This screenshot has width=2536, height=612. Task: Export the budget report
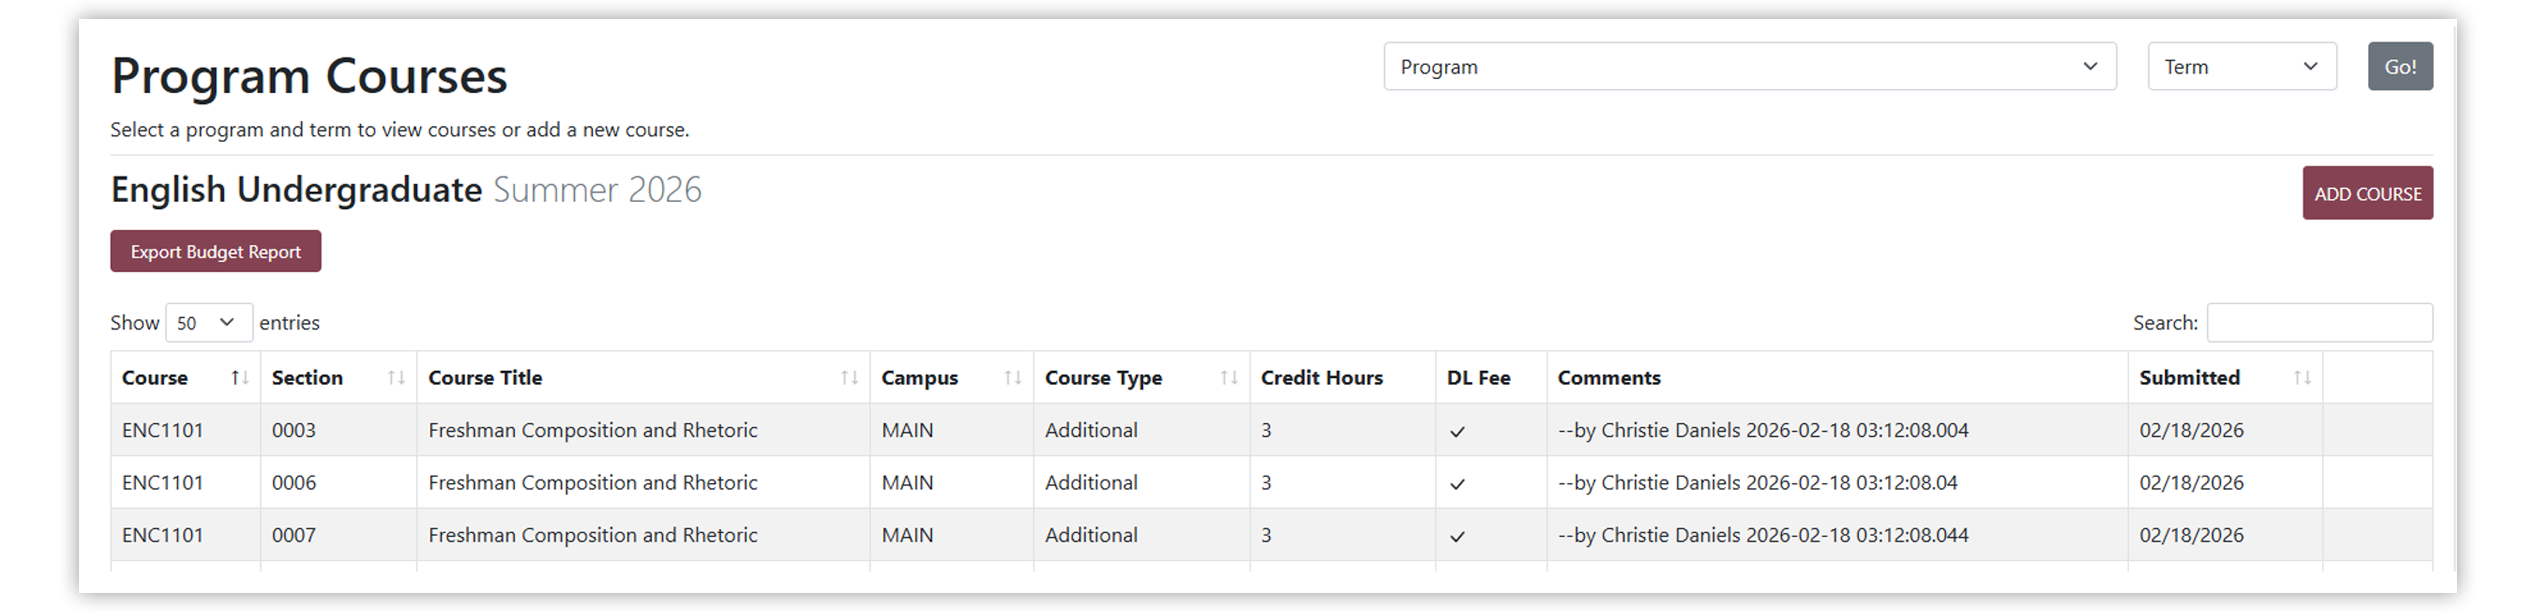click(215, 251)
